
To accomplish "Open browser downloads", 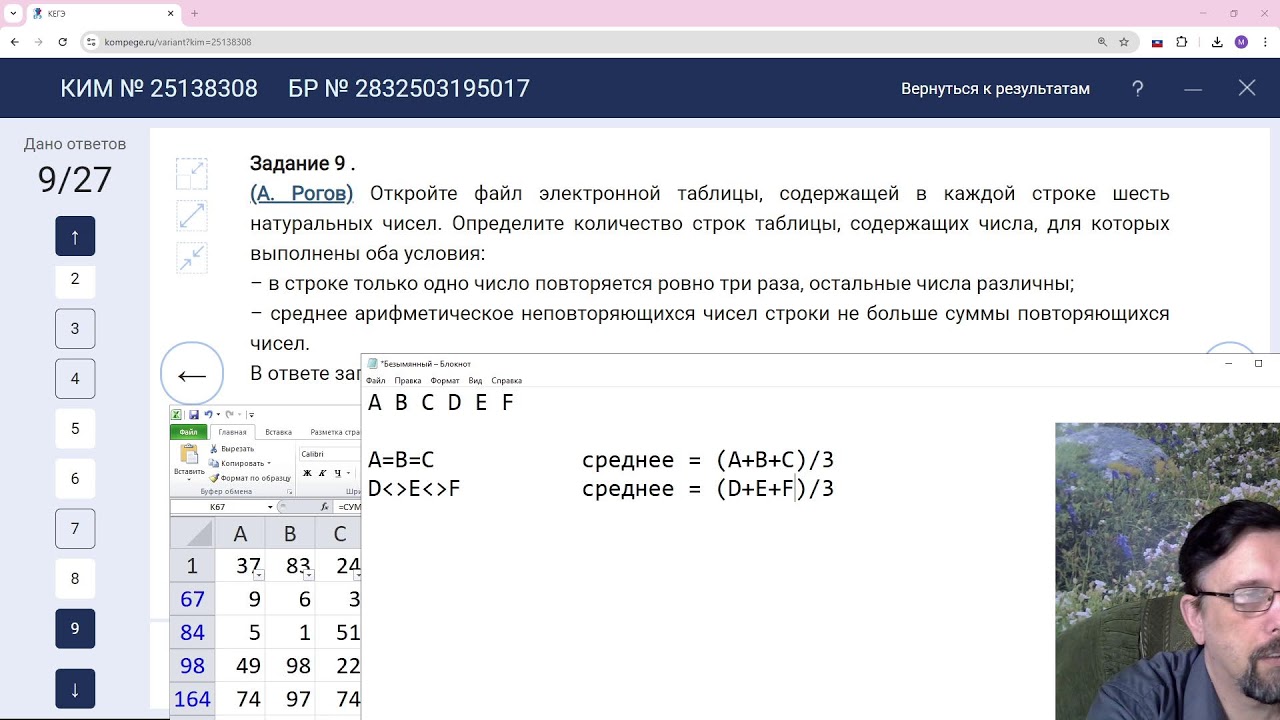I will (x=1217, y=42).
